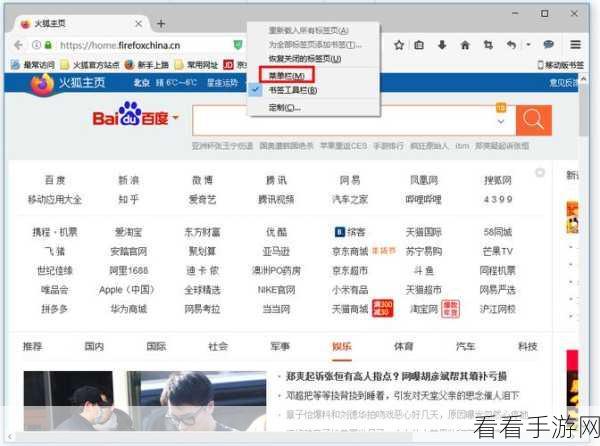The width and height of the screenshot is (600, 446).
Task: Open the 沪江网校 link
Action: (498, 309)
